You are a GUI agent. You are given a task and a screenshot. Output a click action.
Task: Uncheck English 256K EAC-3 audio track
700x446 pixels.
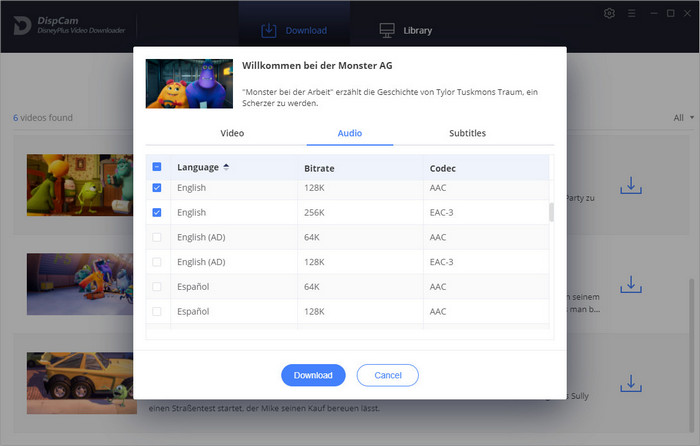pos(156,213)
